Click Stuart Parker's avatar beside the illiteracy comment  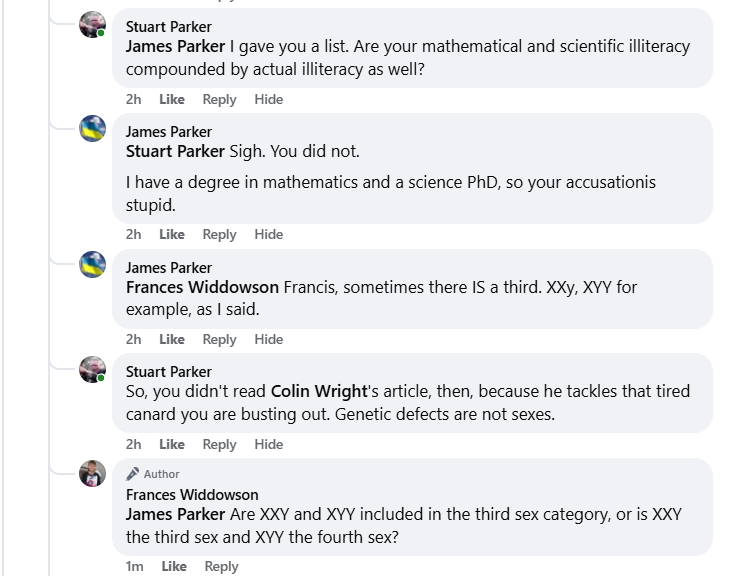93,25
